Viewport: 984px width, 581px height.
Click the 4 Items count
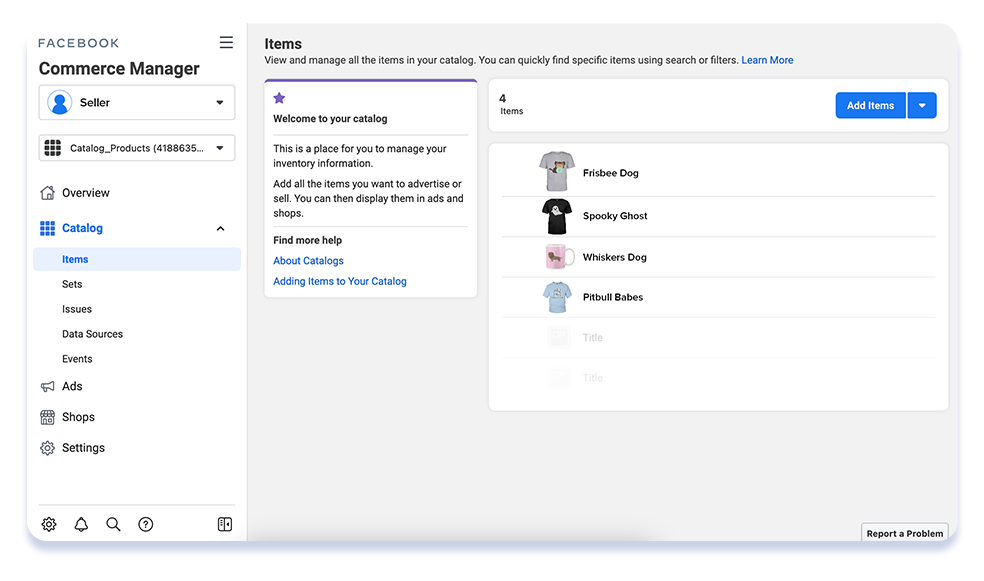point(511,105)
